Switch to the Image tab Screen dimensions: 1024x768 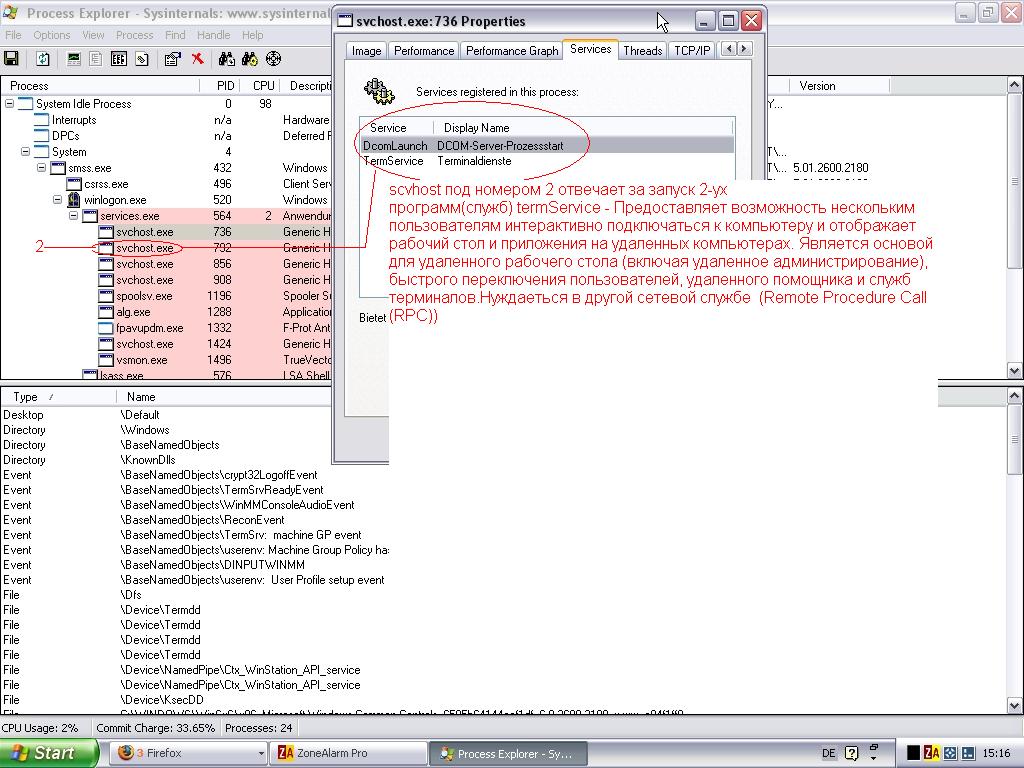click(366, 50)
